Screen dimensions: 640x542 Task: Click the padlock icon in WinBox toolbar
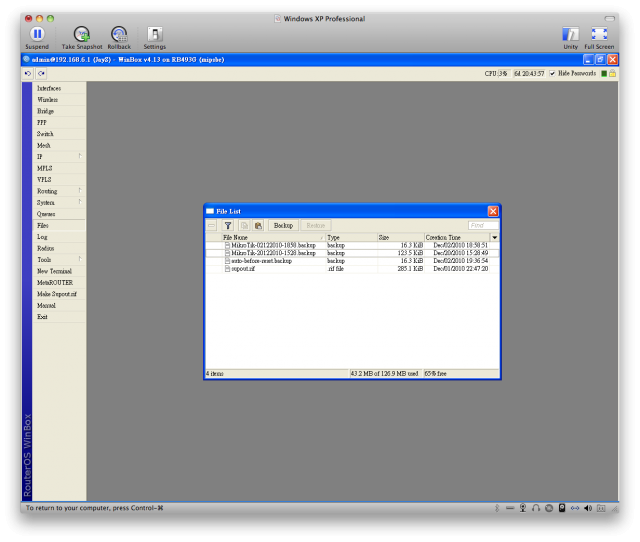point(612,73)
